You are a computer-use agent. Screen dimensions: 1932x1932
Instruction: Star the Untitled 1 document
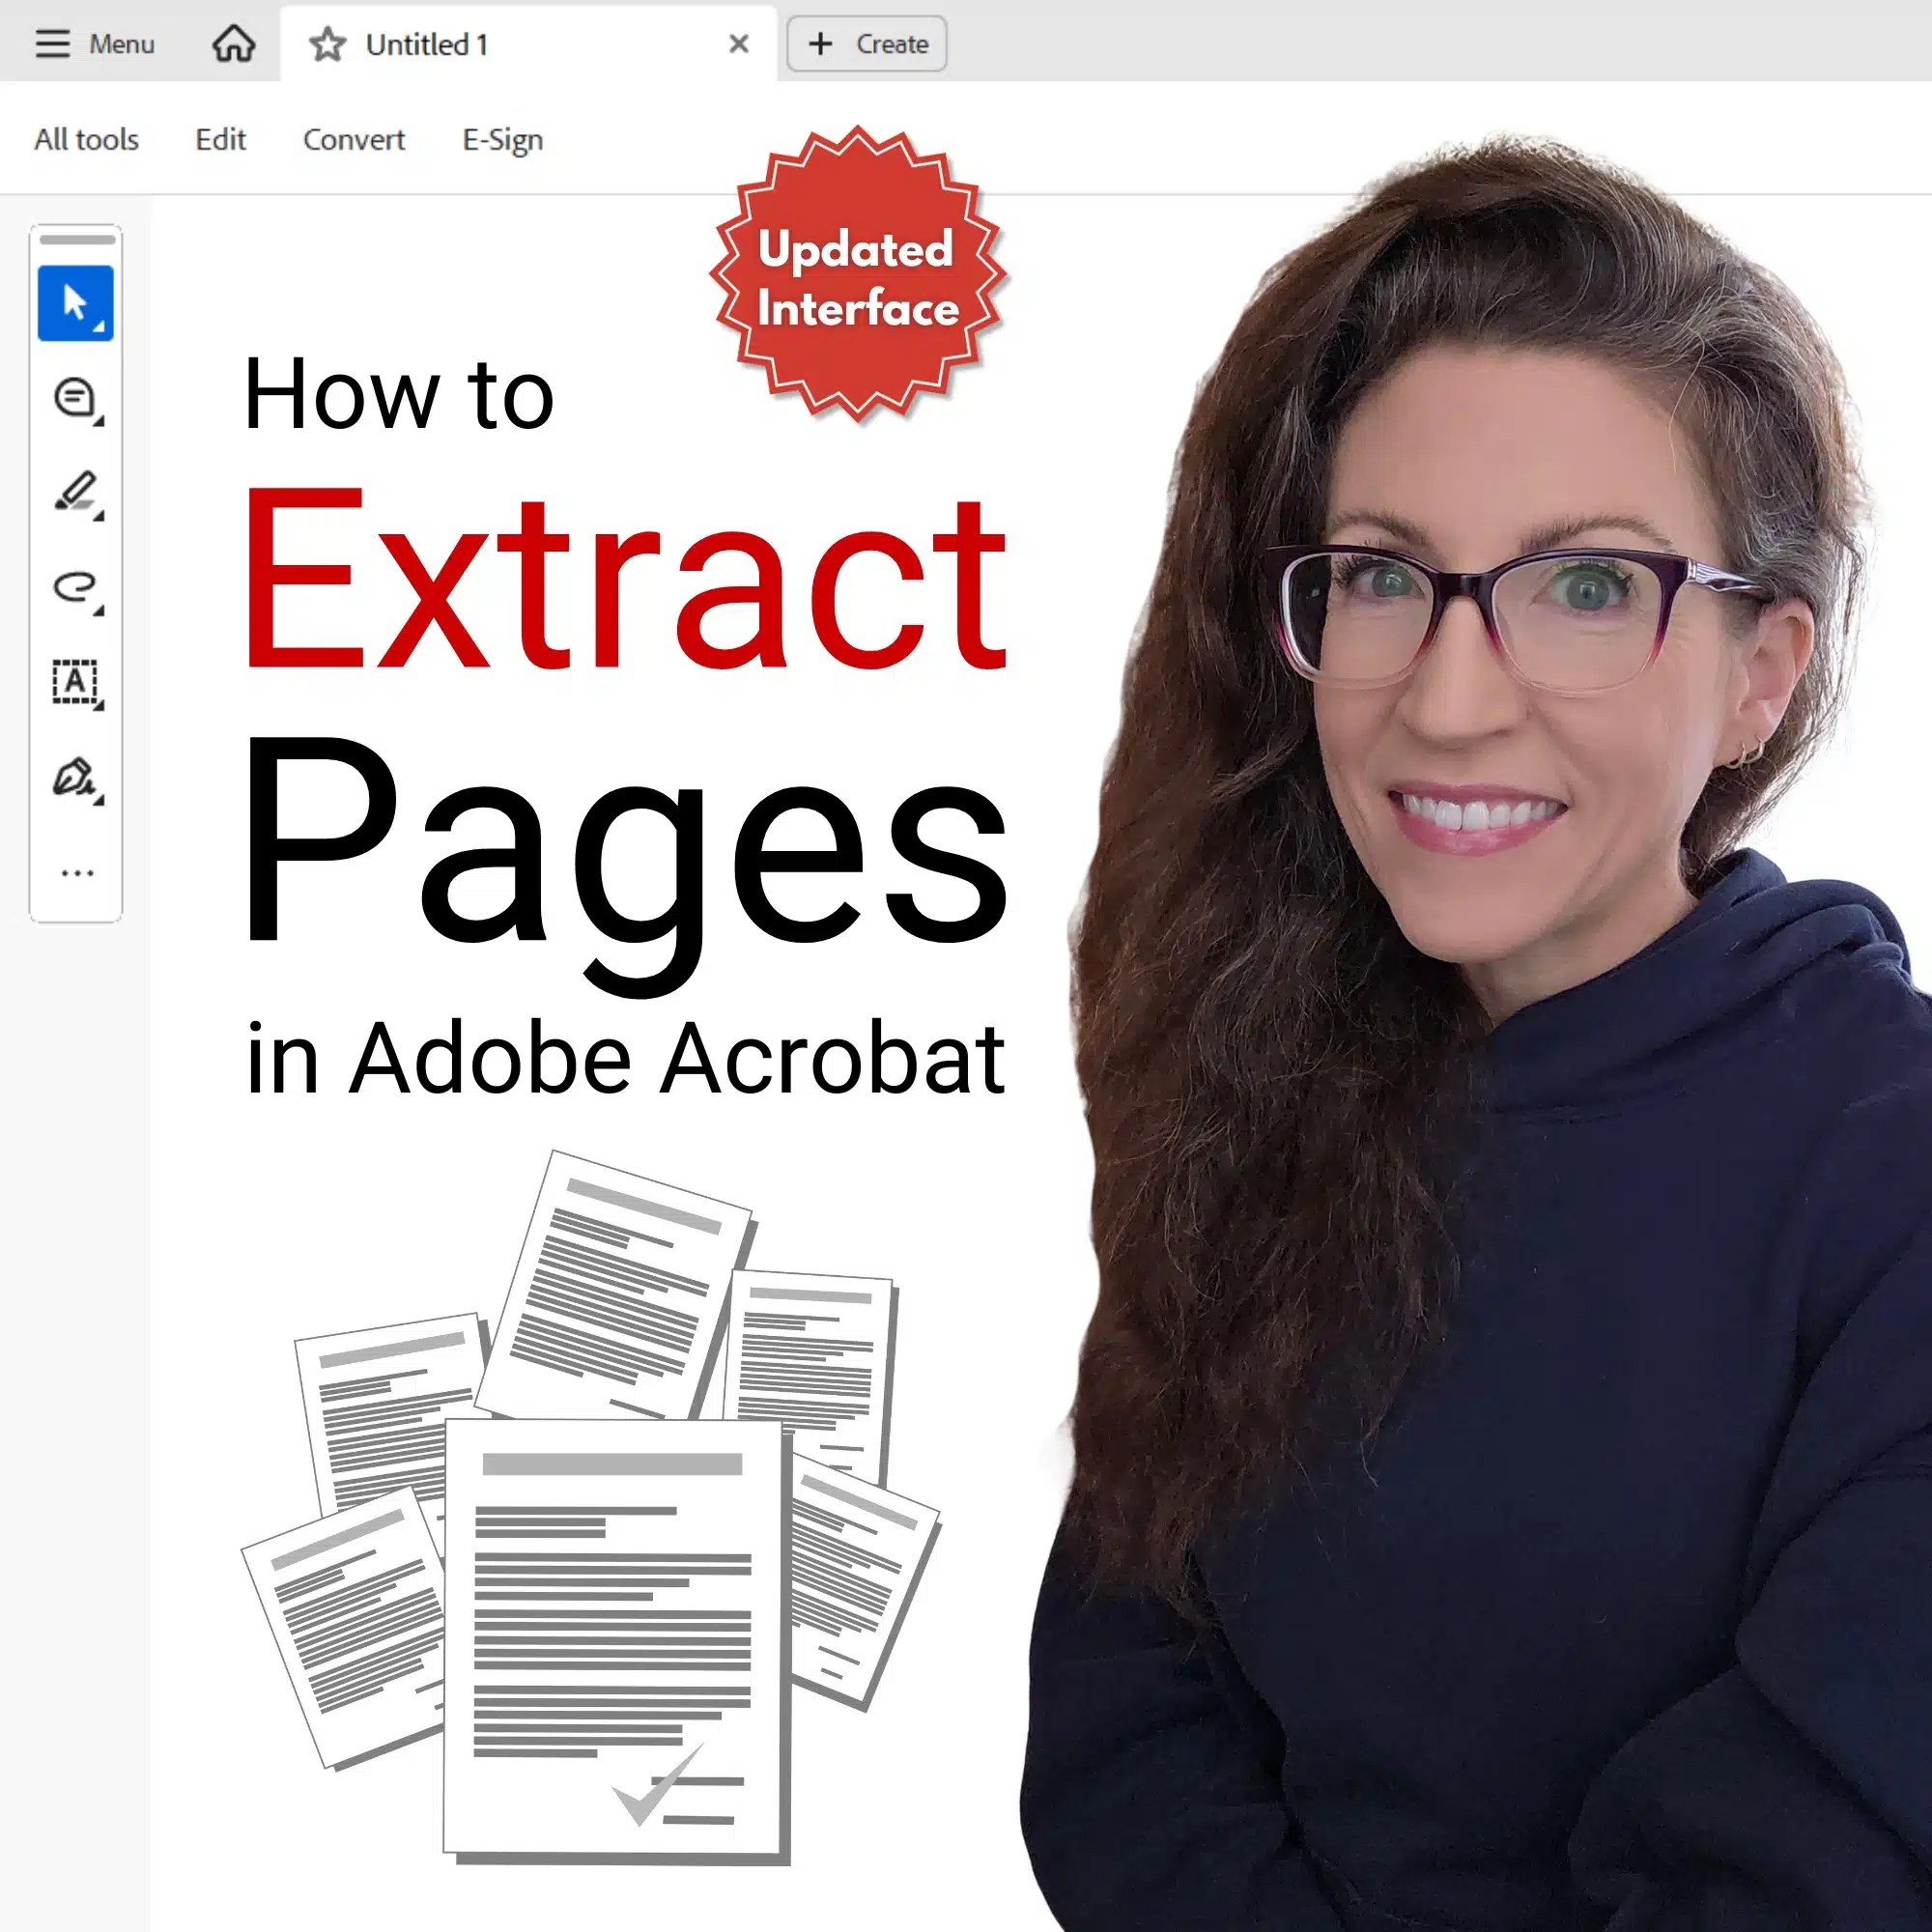click(327, 44)
